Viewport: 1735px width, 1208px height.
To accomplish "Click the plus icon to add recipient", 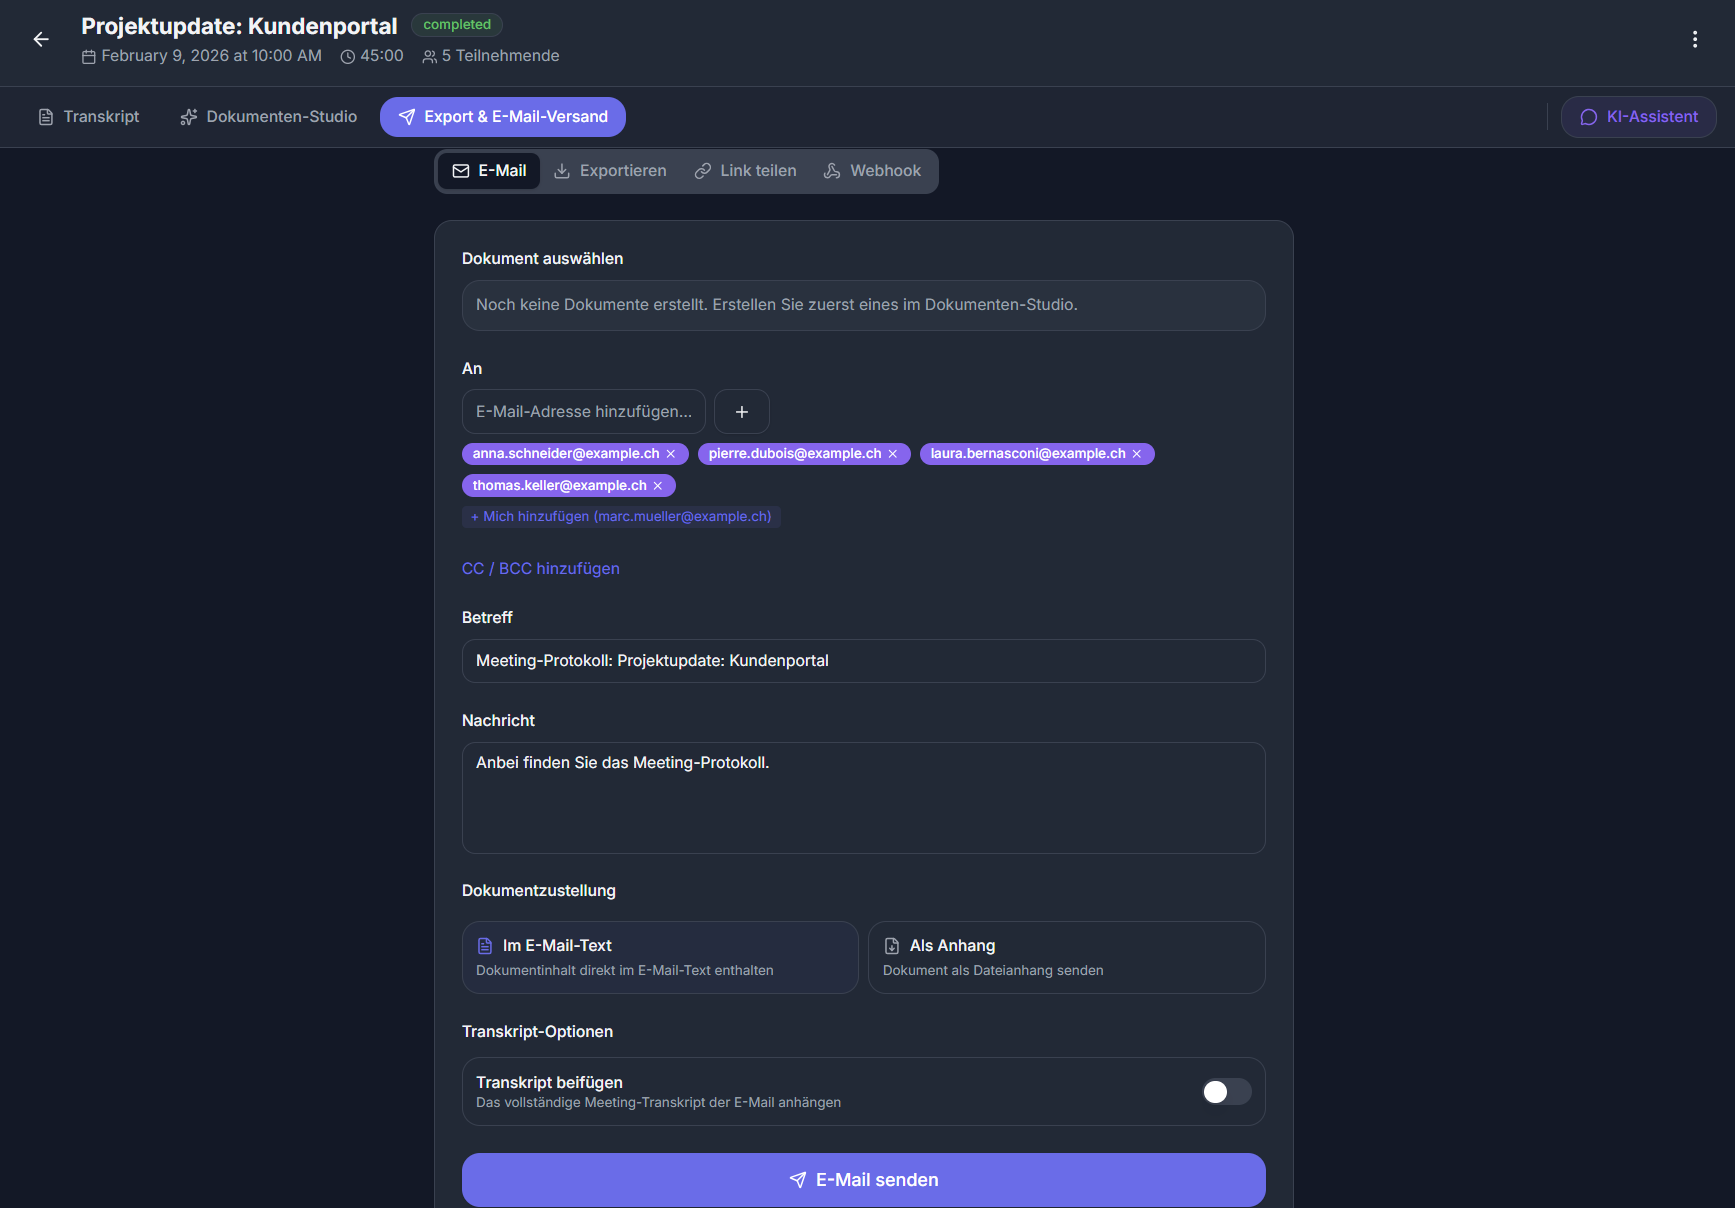I will [741, 411].
